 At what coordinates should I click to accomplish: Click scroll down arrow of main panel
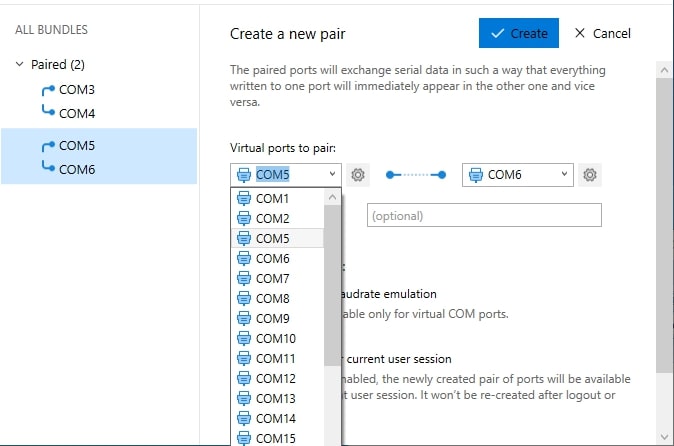point(665,437)
